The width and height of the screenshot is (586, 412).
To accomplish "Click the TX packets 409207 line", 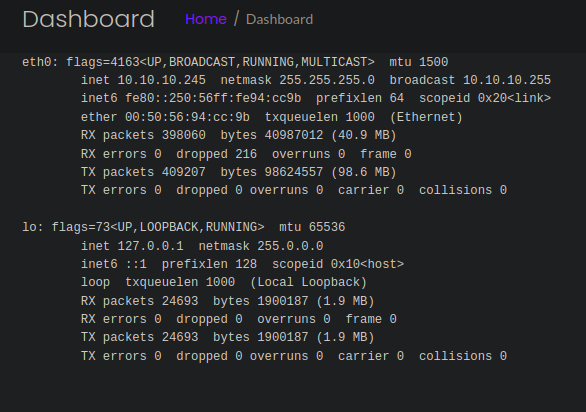I will 238,172.
